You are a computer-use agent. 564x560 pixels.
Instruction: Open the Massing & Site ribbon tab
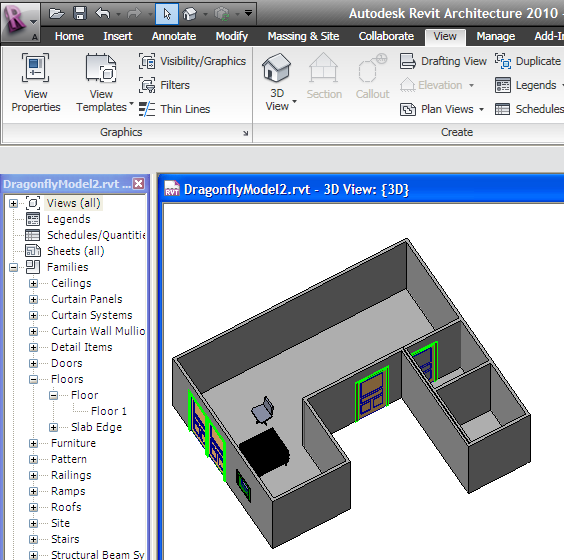303,36
